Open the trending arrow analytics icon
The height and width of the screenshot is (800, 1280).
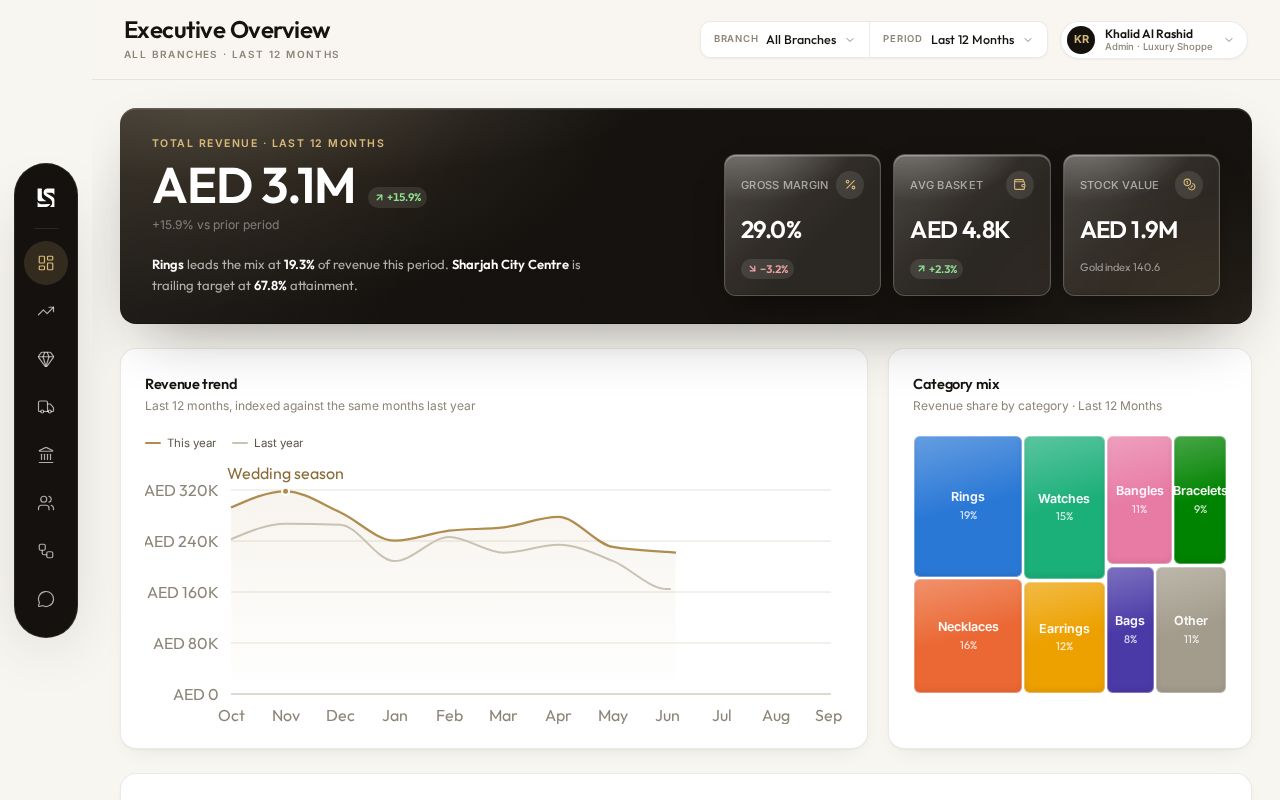pyautogui.click(x=46, y=311)
